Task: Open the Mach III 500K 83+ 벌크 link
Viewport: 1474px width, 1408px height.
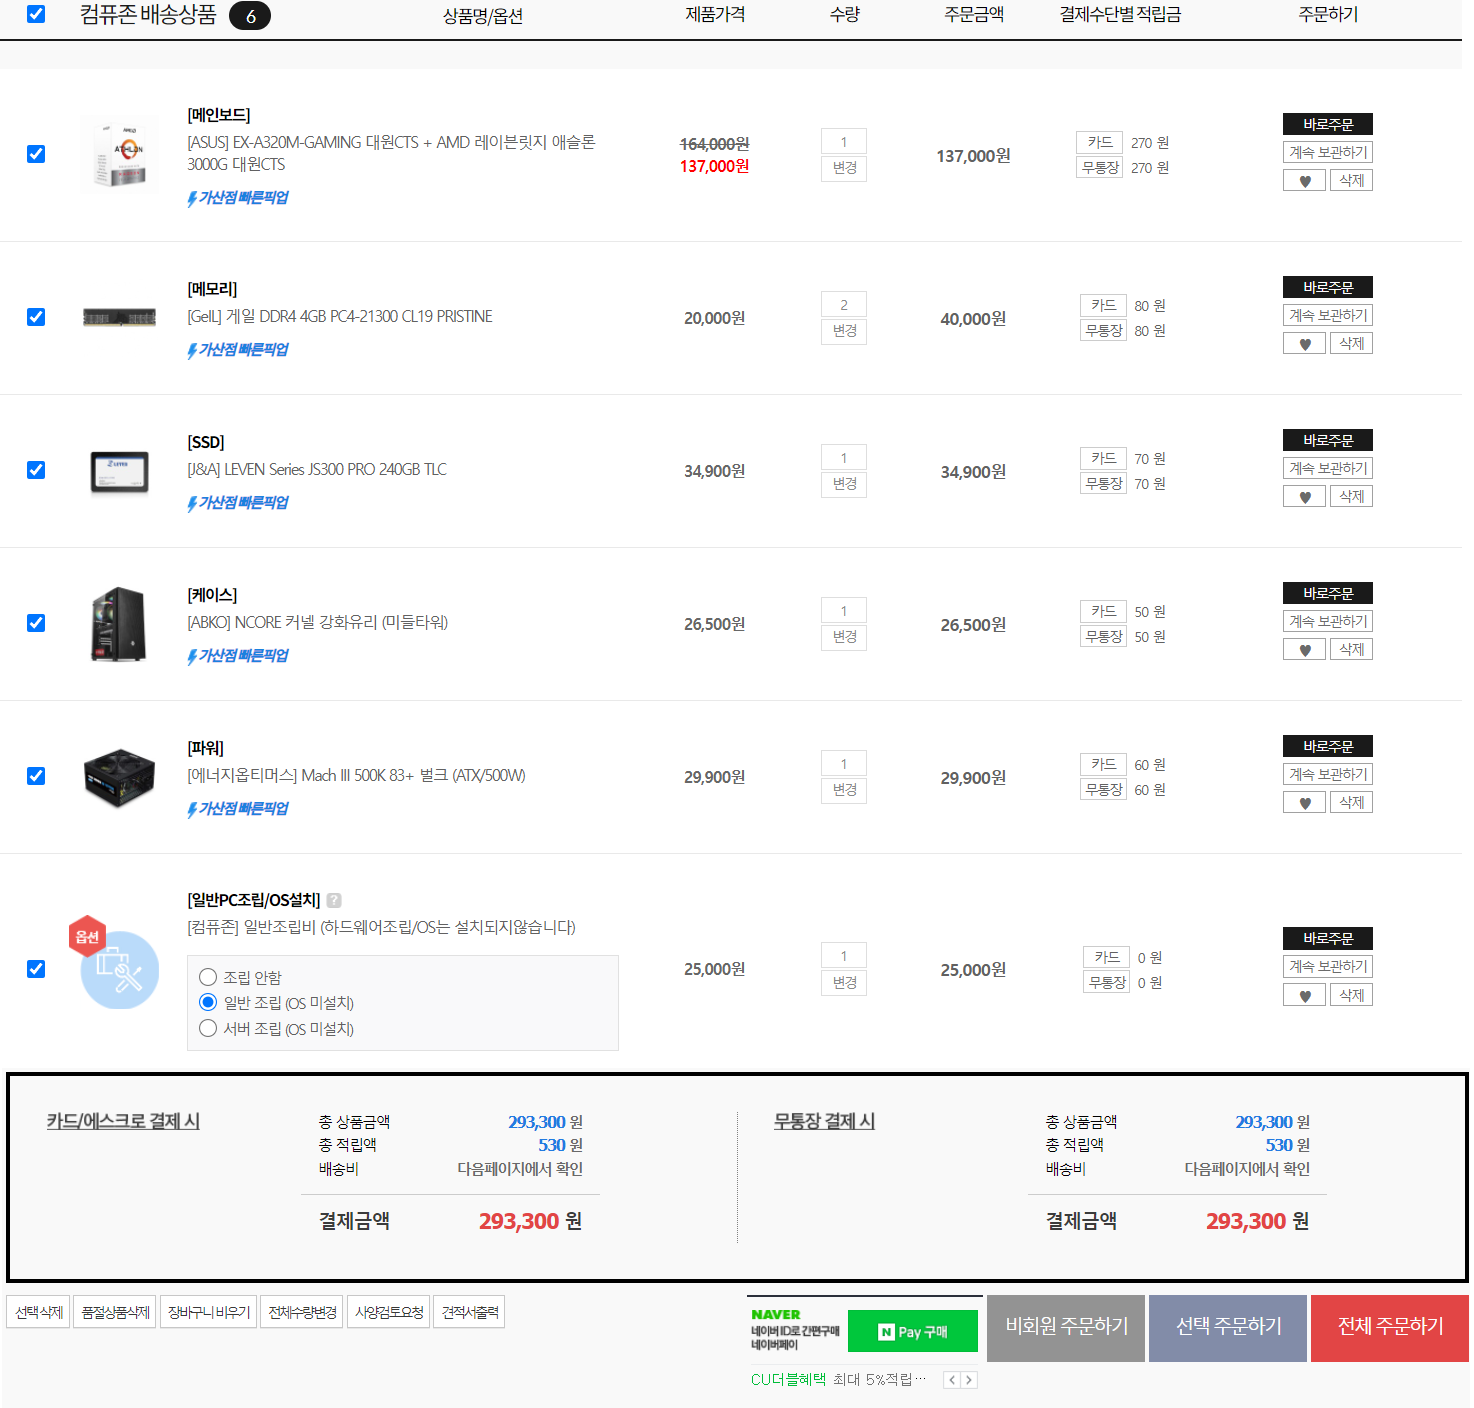Action: coord(356,776)
